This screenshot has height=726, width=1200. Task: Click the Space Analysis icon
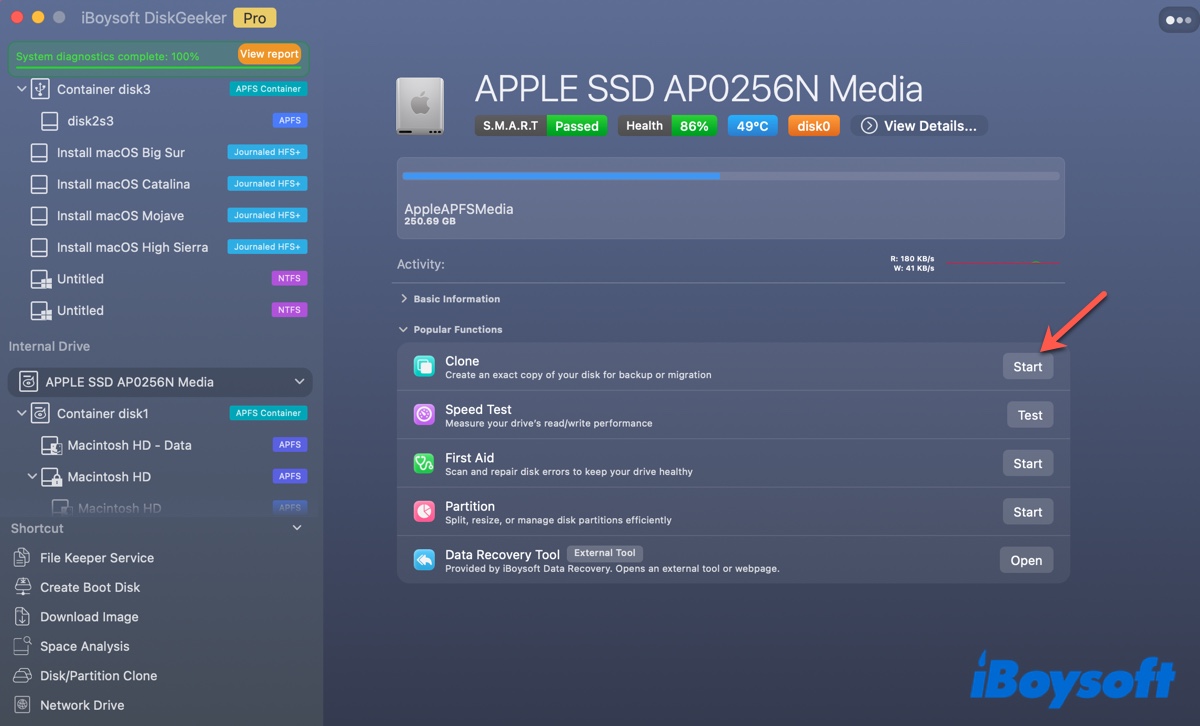tap(23, 646)
